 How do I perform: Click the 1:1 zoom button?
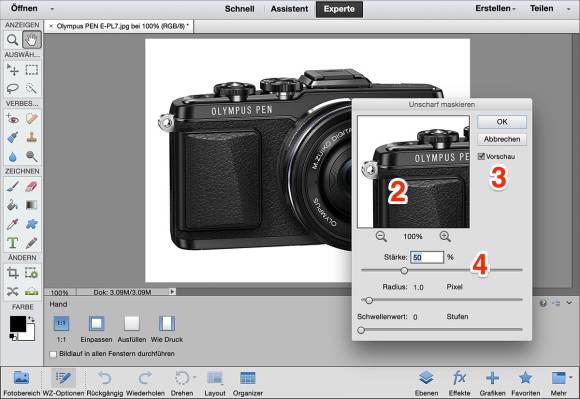coord(61,324)
